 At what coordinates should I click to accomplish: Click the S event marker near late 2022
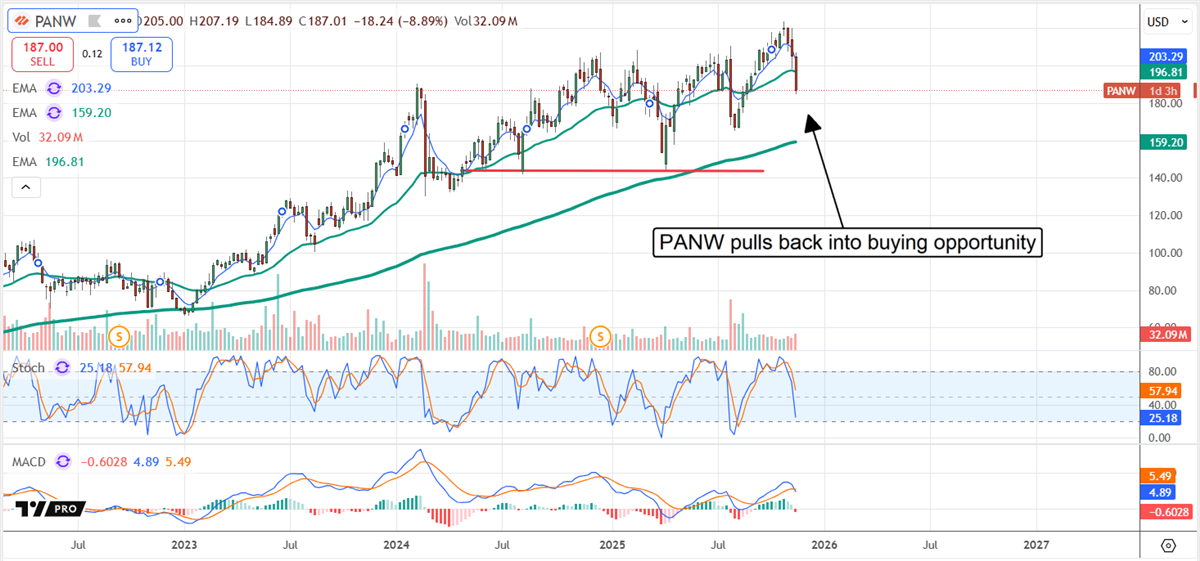[119, 335]
